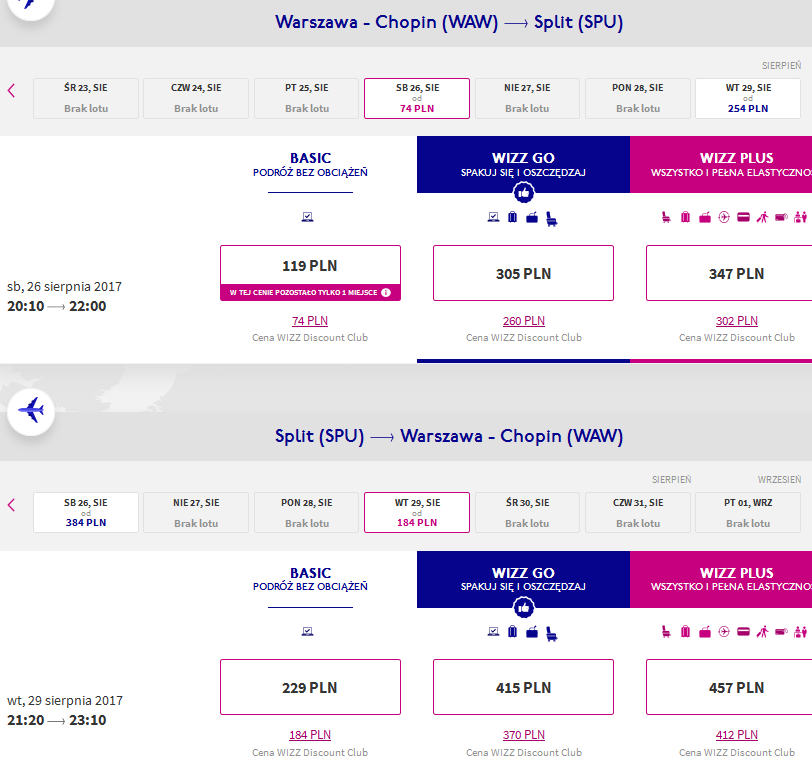Image resolution: width=812 pixels, height=766 pixels.
Task: Click the pink card icon under outbound WIZZ PLUS
Action: pyautogui.click(x=743, y=217)
